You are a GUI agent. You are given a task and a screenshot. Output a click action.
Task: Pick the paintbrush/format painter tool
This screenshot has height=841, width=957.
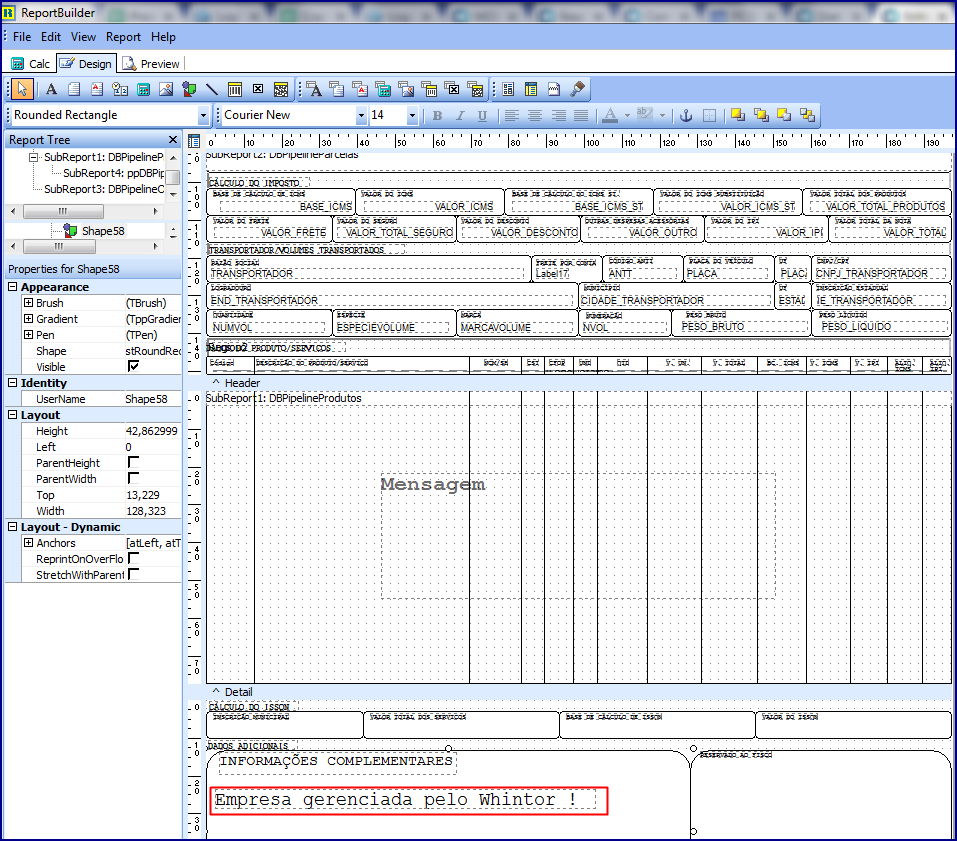click(x=577, y=89)
